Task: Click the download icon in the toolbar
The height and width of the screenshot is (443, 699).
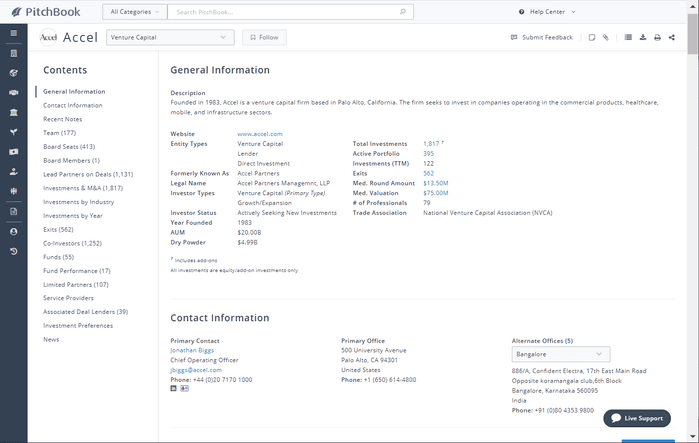Action: click(x=642, y=37)
